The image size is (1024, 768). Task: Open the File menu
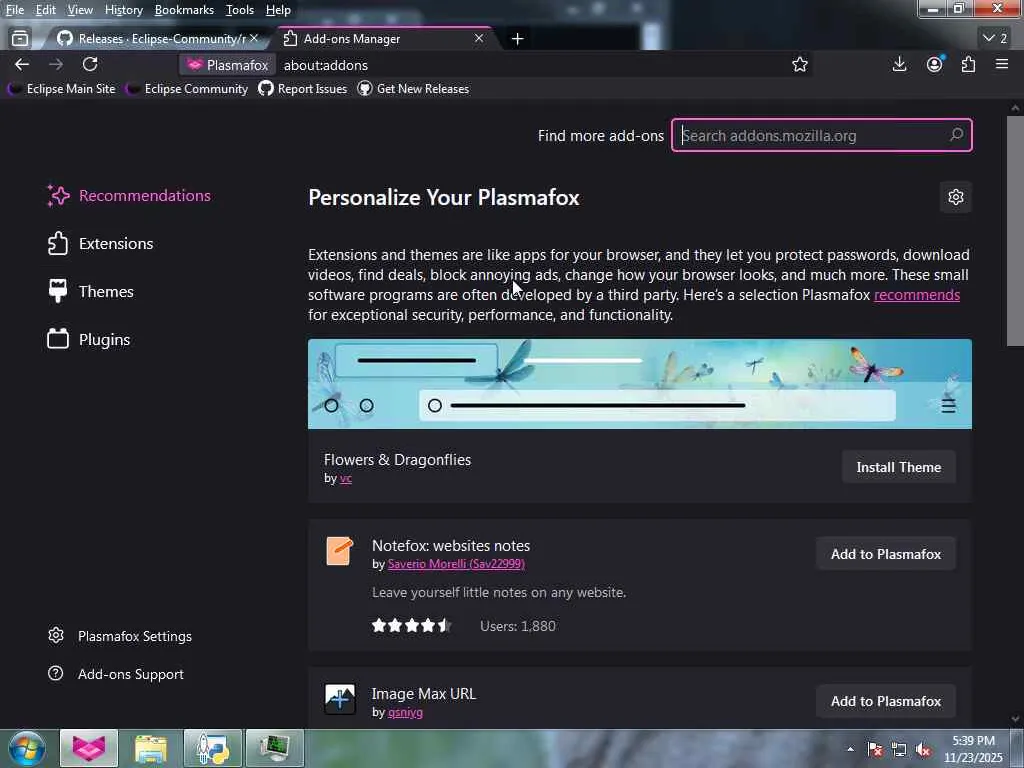pyautogui.click(x=14, y=10)
